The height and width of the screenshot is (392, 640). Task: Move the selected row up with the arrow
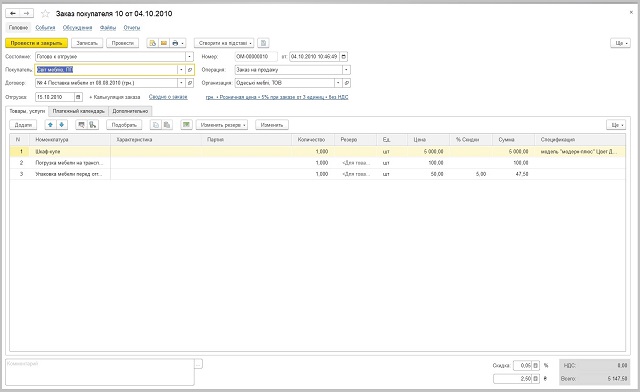(x=50, y=125)
